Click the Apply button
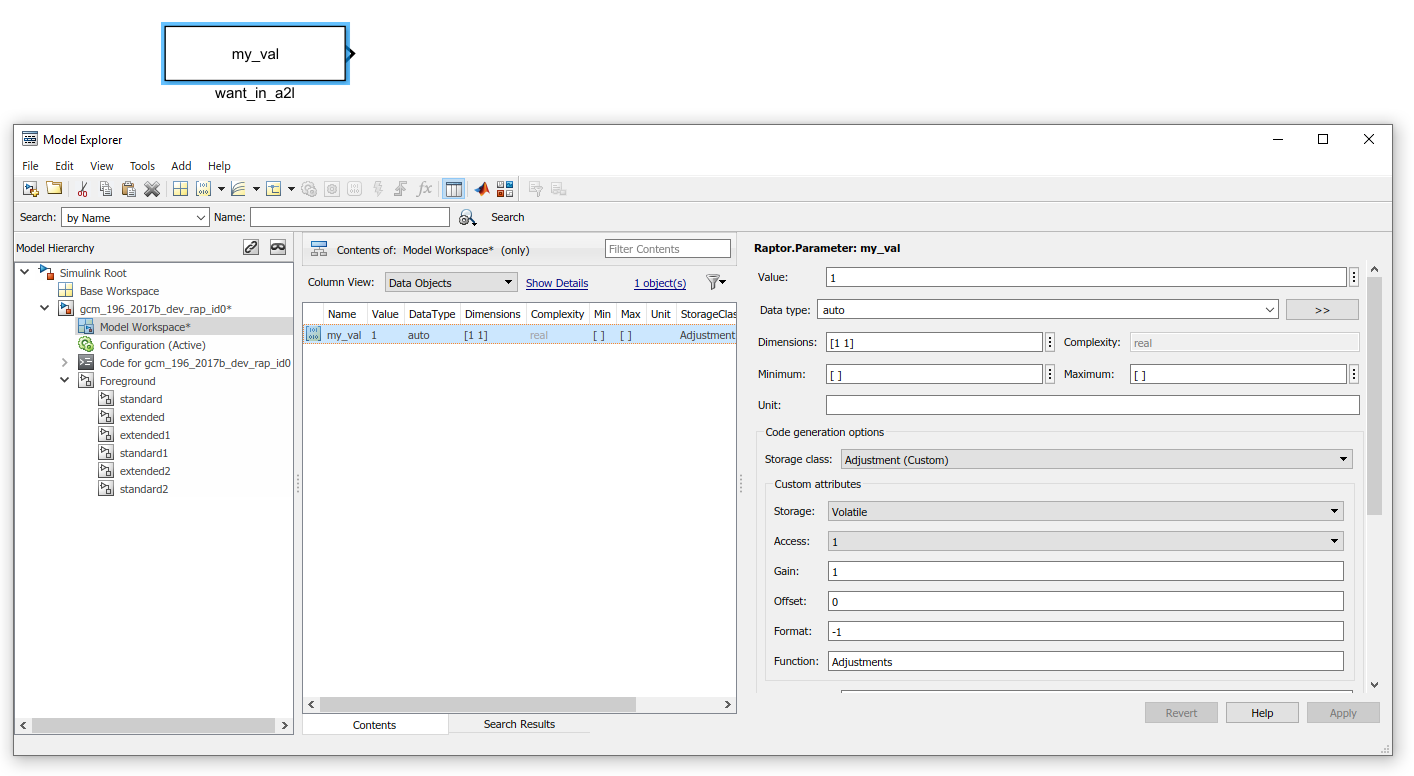 click(x=1343, y=713)
